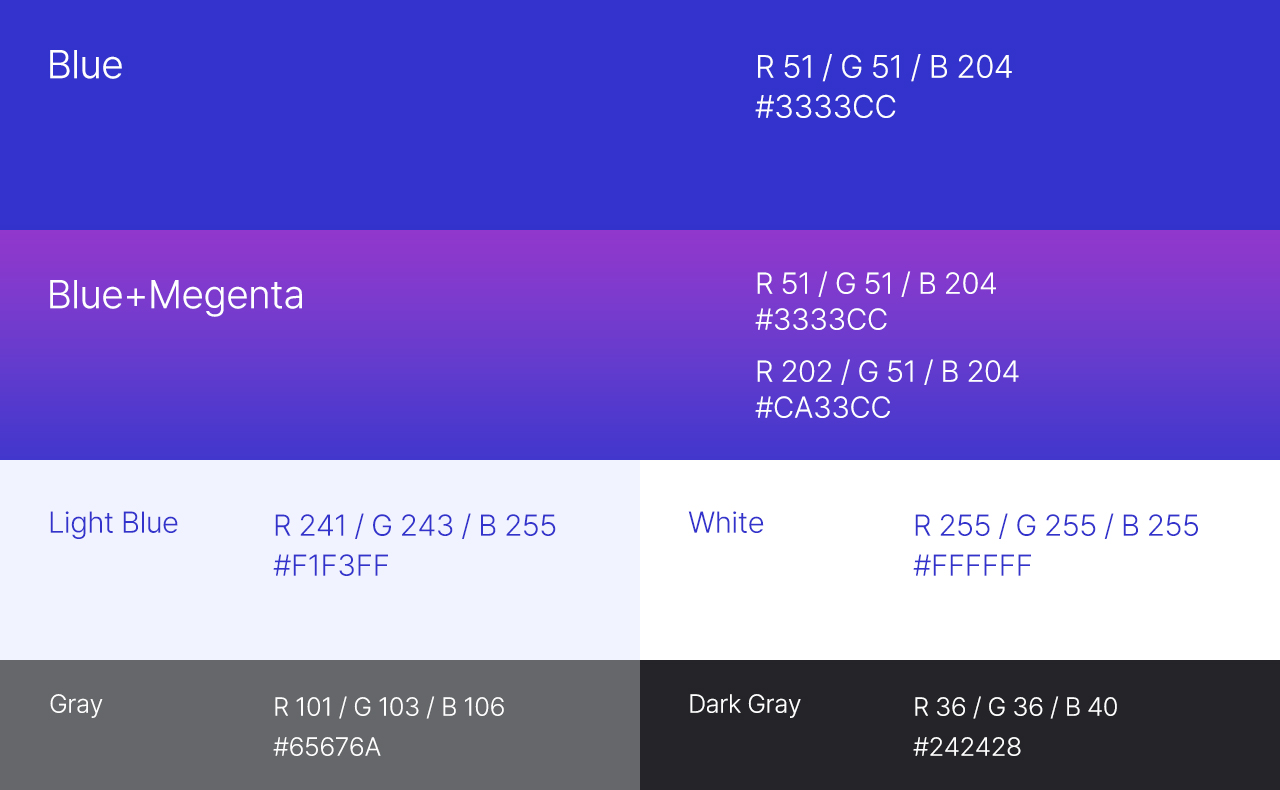The image size is (1280, 790).
Task: Select the Dark Gray swatch label
Action: (745, 704)
